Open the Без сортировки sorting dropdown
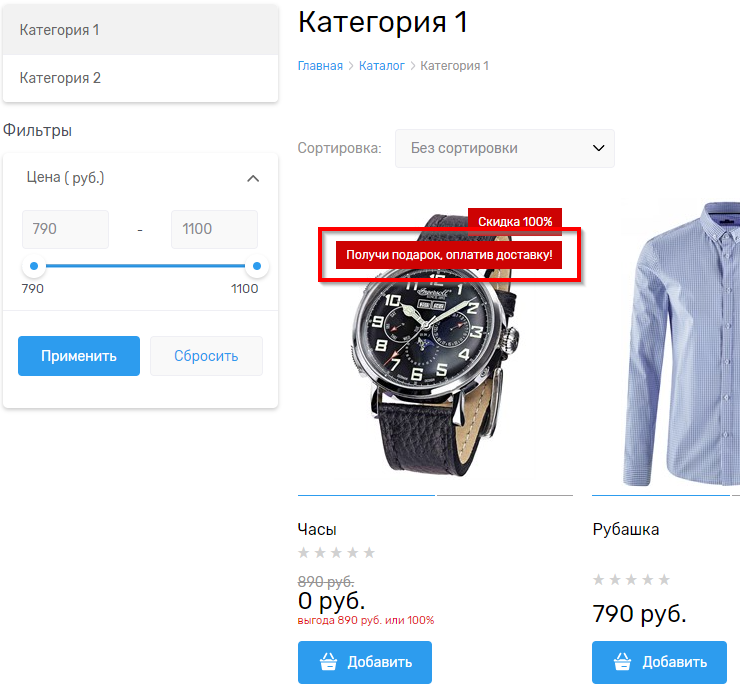 505,148
